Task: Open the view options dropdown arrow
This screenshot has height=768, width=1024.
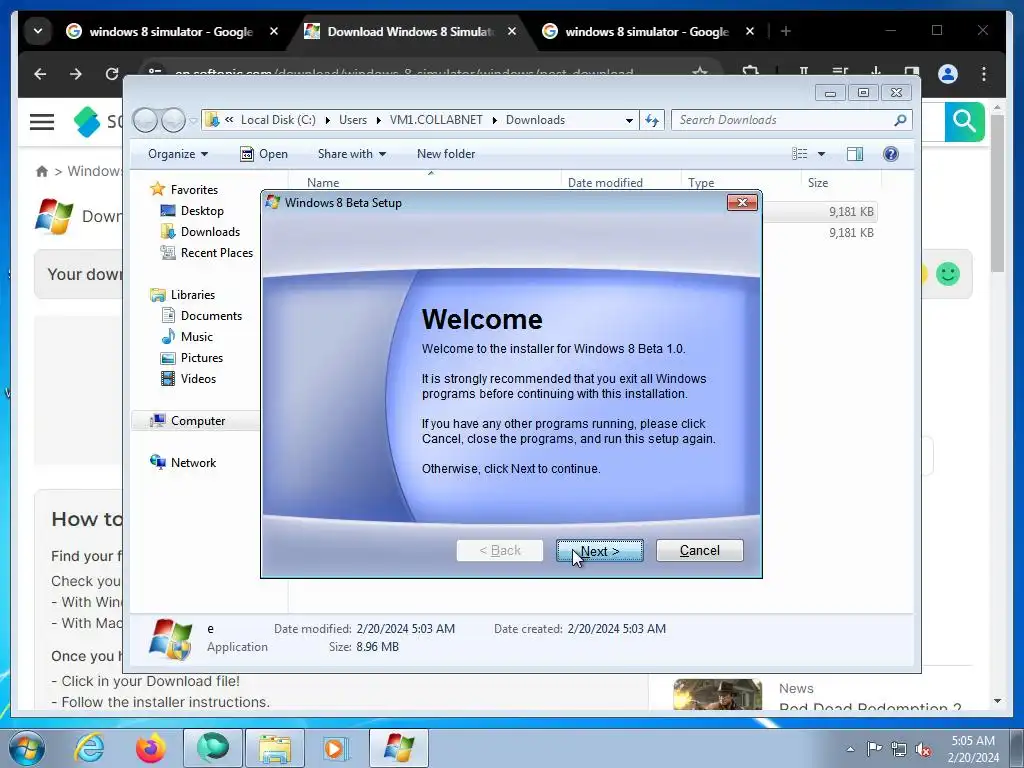Action: [822, 154]
